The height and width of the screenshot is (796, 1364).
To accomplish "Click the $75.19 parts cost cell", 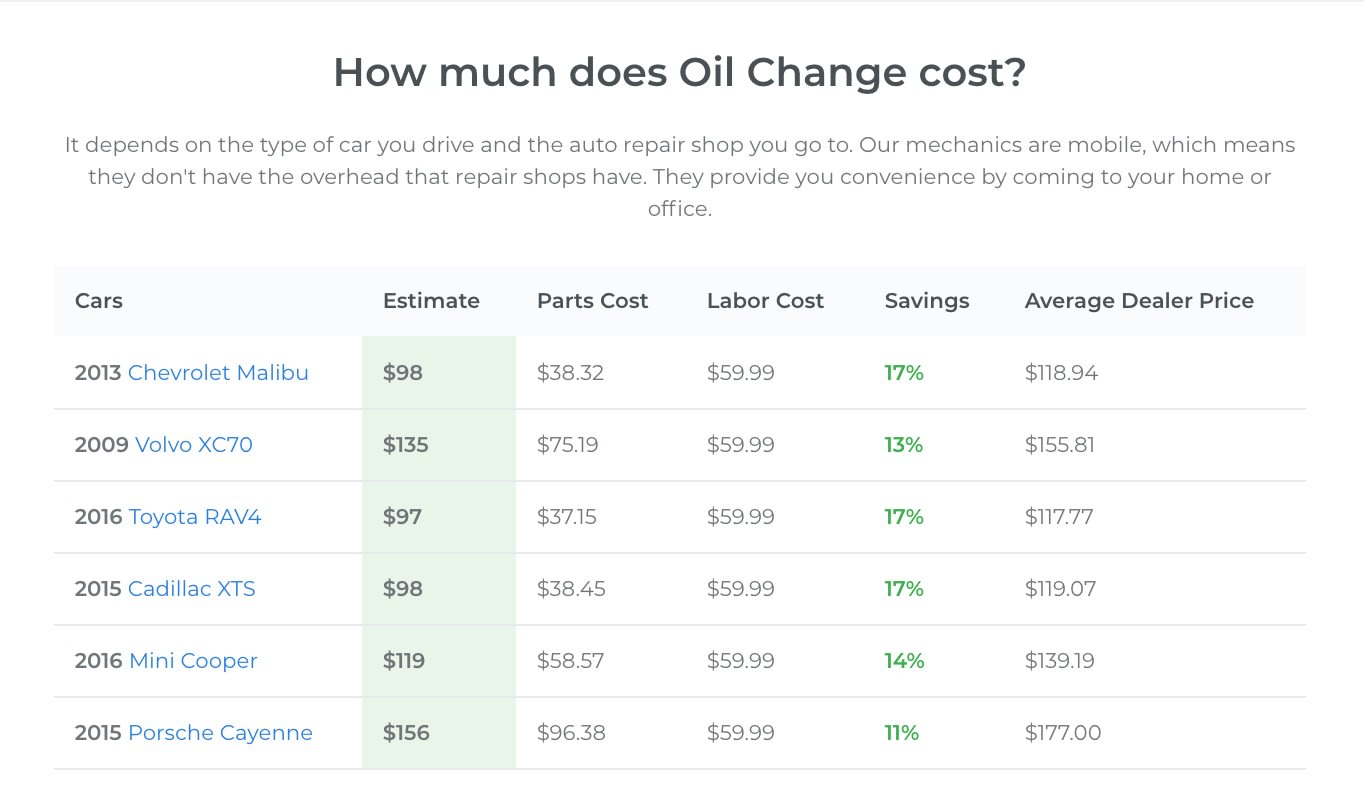I will pos(567,445).
